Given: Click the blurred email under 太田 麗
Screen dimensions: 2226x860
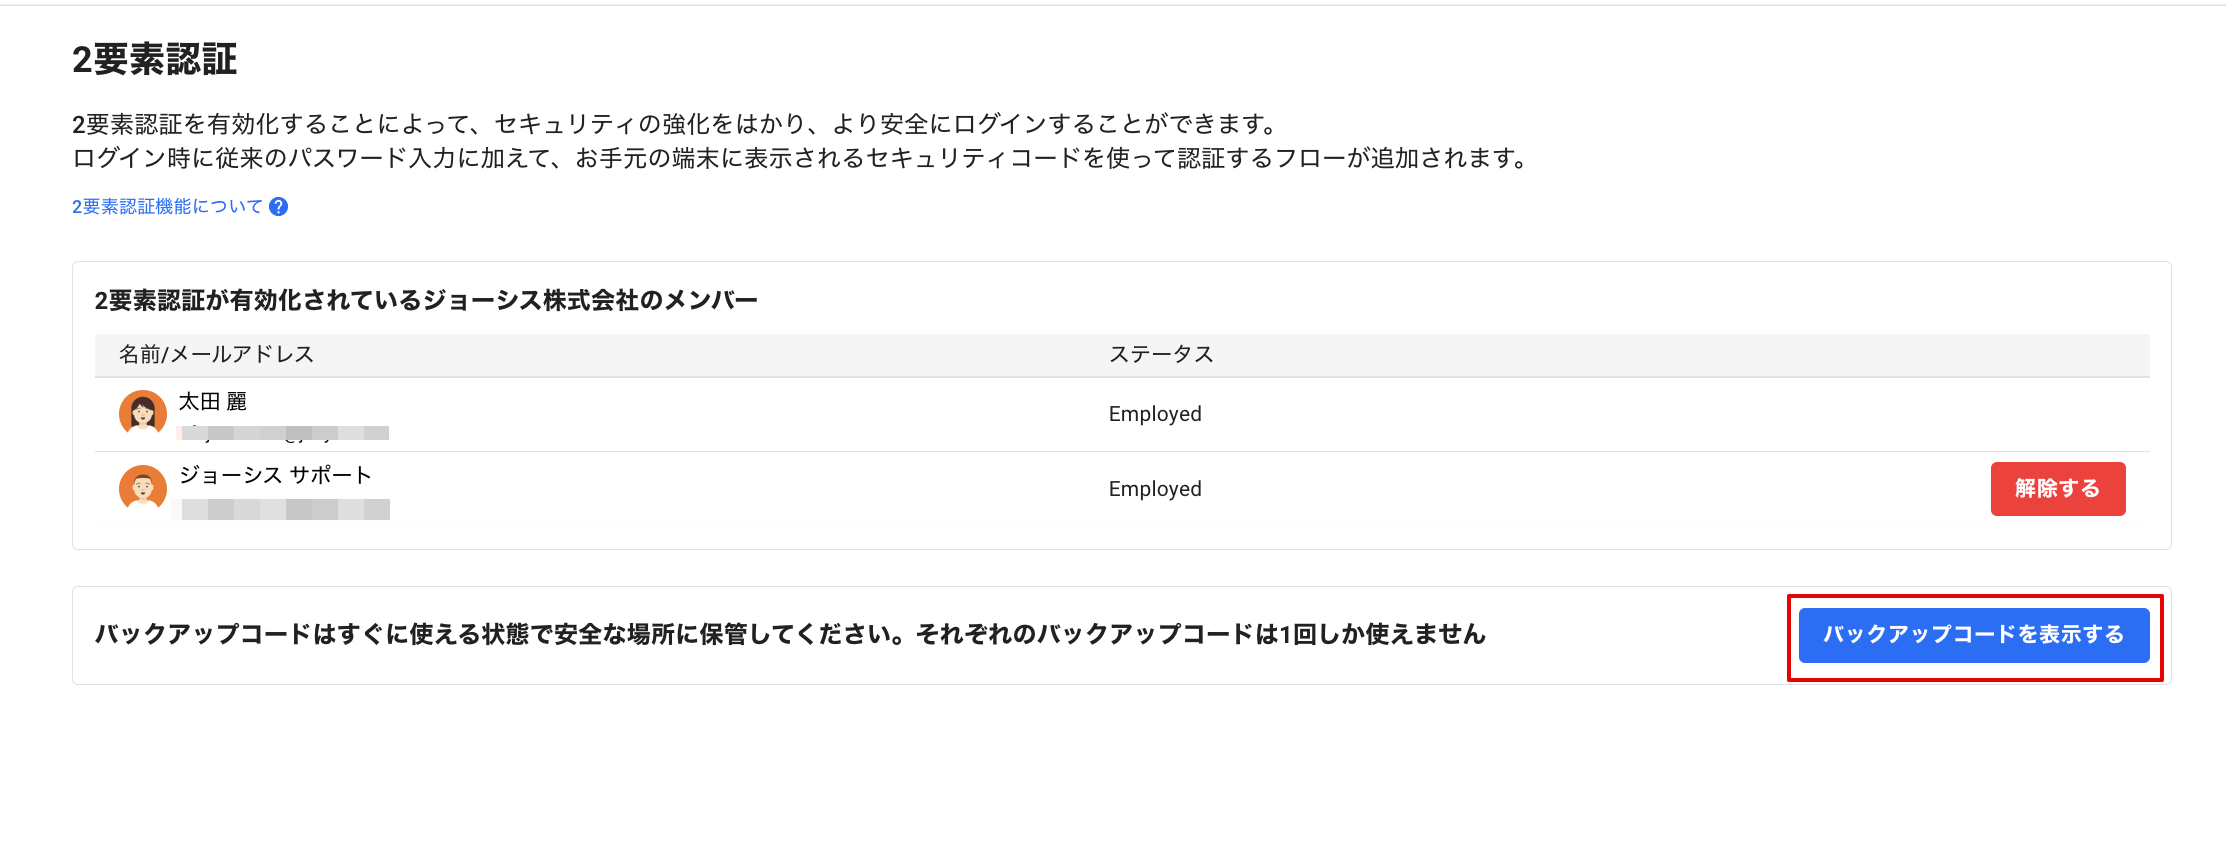Looking at the screenshot, I should pyautogui.click(x=284, y=433).
